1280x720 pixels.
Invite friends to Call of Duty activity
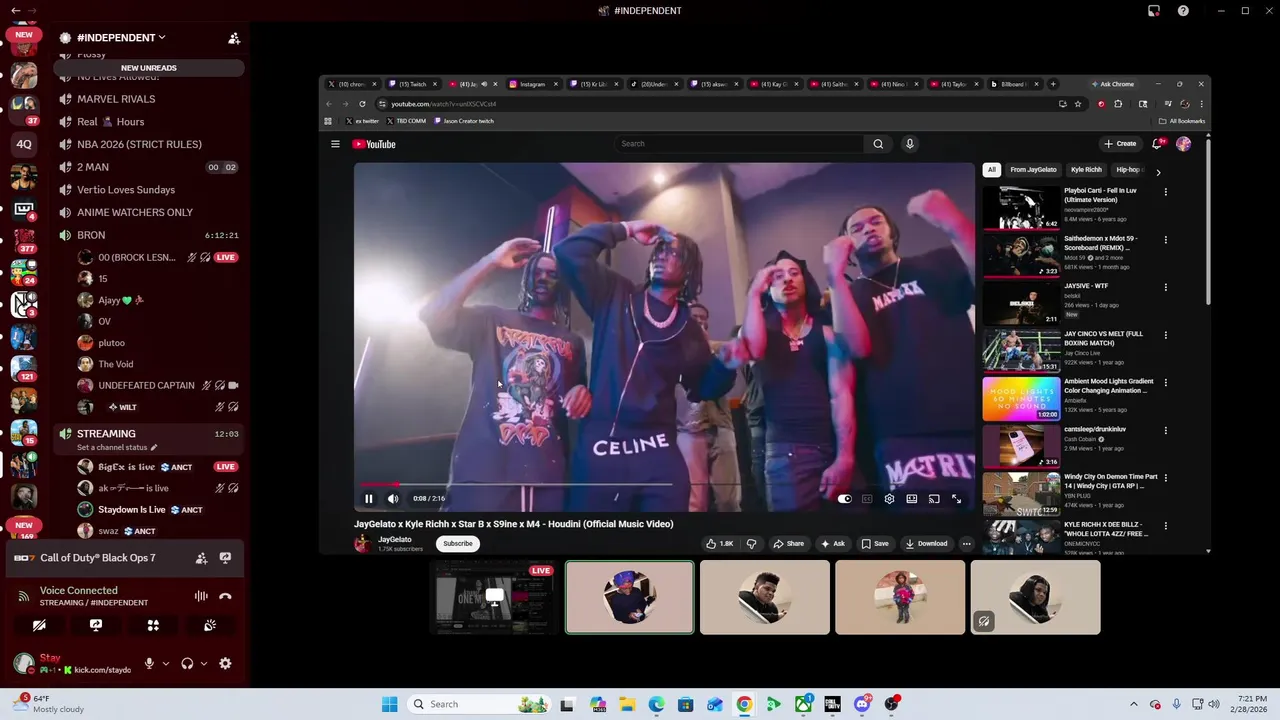[201, 558]
